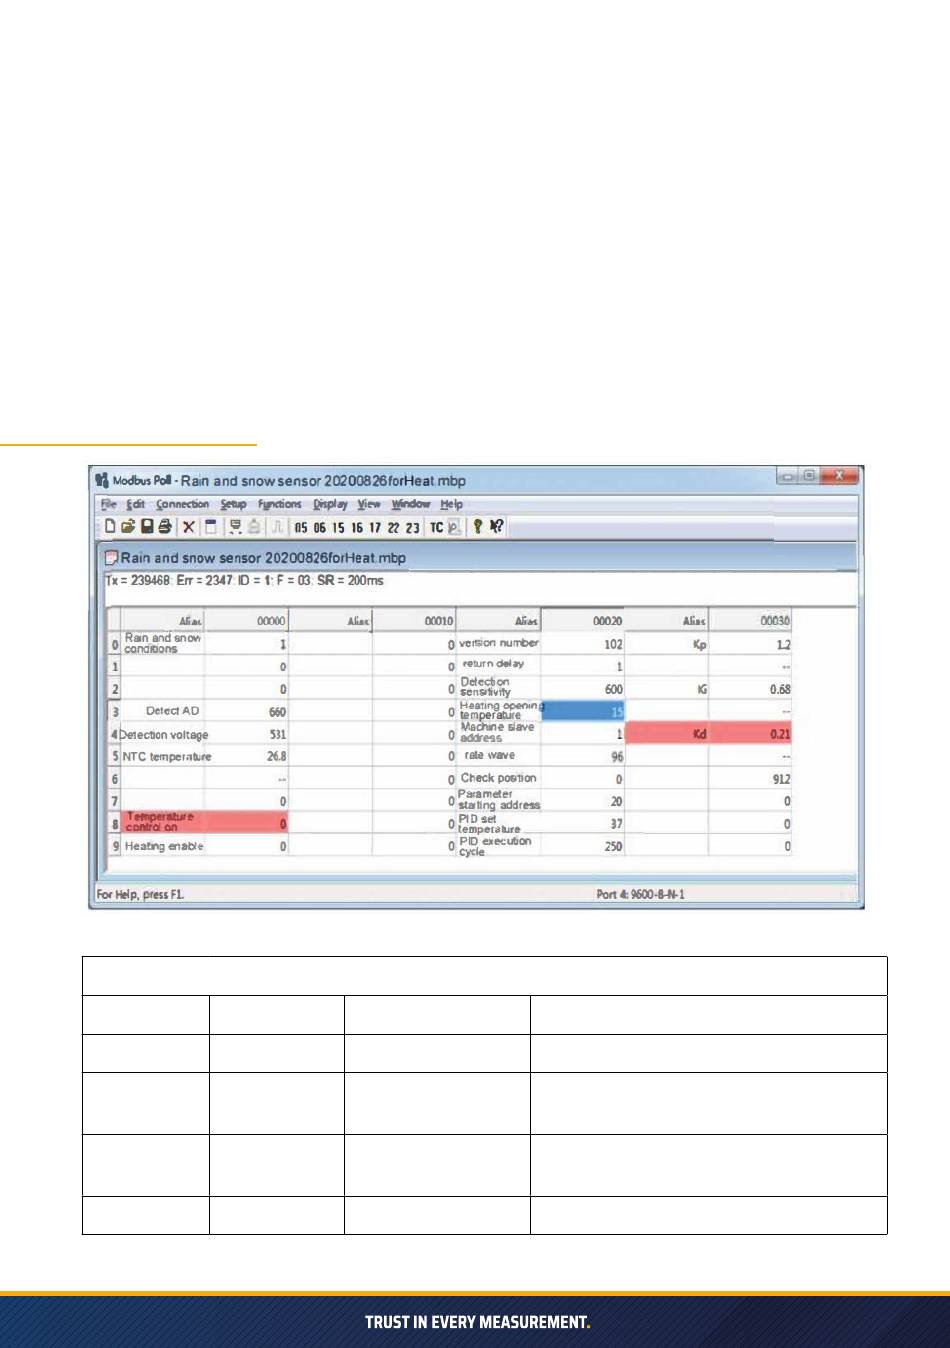Open the Window menu

[x=410, y=505]
